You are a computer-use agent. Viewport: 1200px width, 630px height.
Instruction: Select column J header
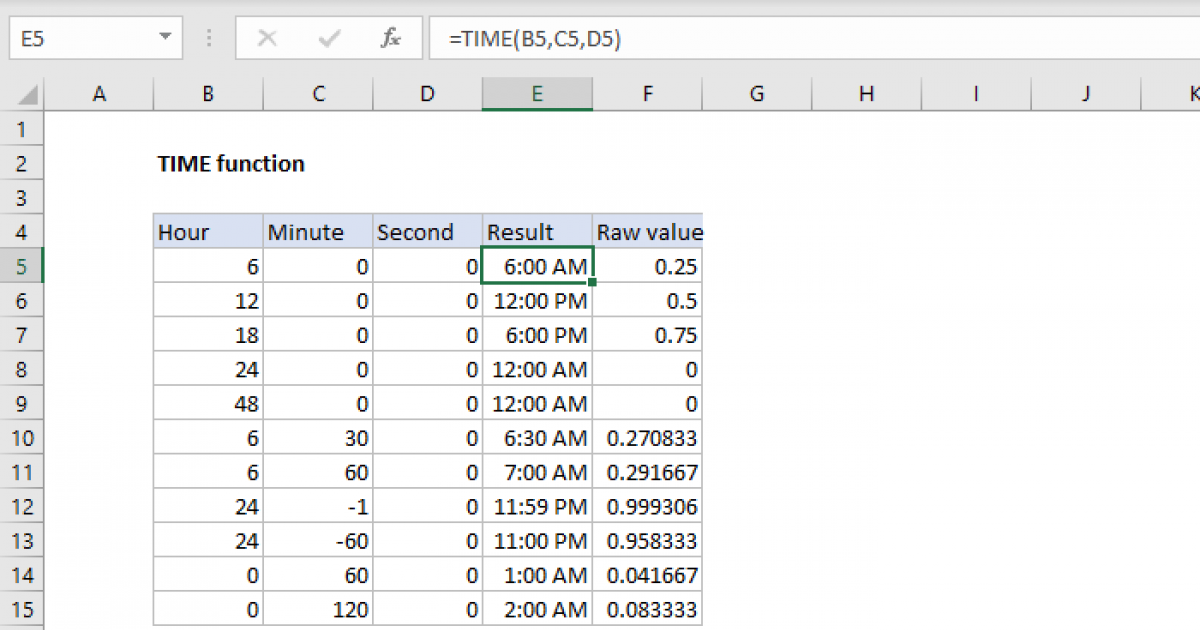click(1085, 94)
